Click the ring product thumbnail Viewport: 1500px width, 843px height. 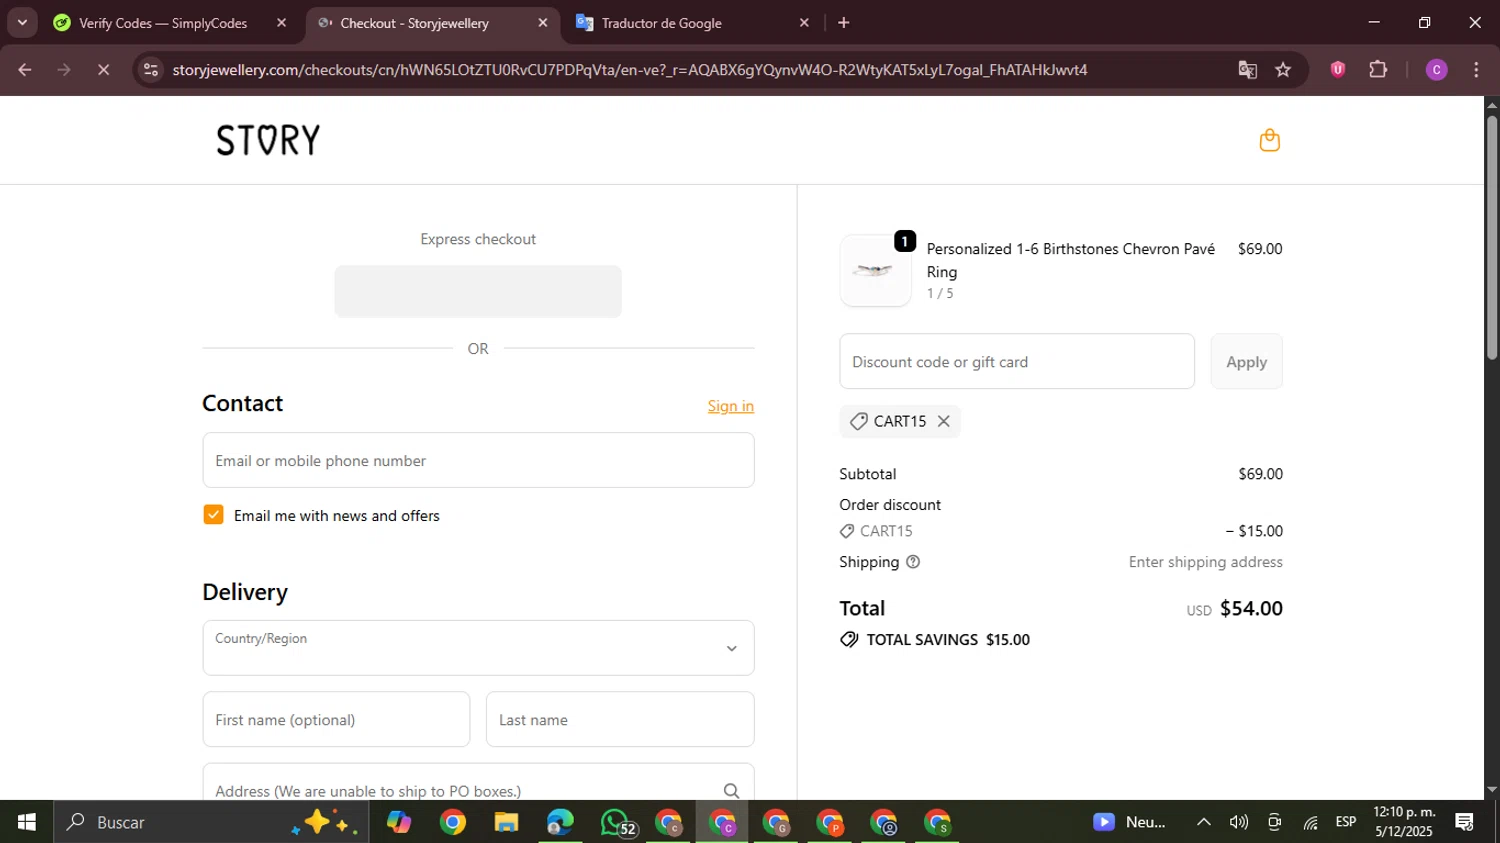point(875,271)
